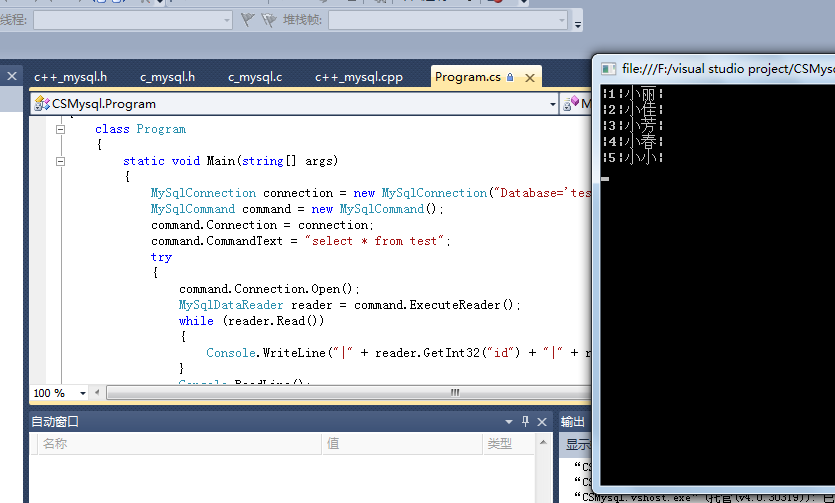Switch to the c++_mysql.h tab
The width and height of the screenshot is (835, 503).
coord(70,77)
